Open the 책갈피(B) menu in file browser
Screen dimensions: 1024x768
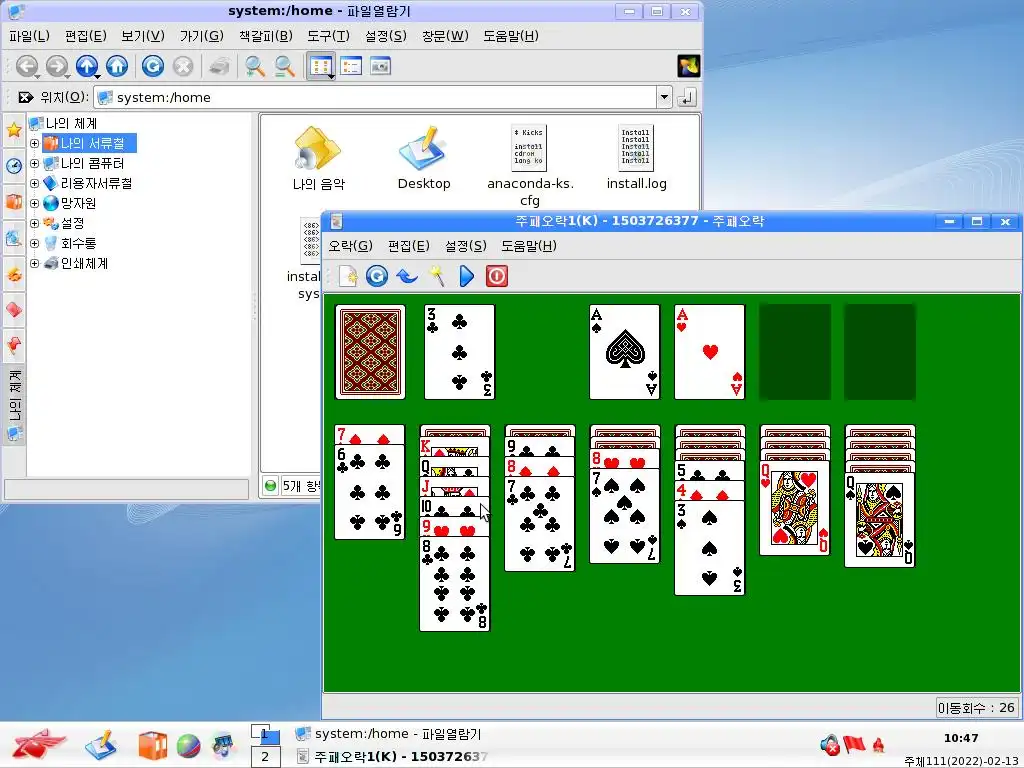coord(265,36)
